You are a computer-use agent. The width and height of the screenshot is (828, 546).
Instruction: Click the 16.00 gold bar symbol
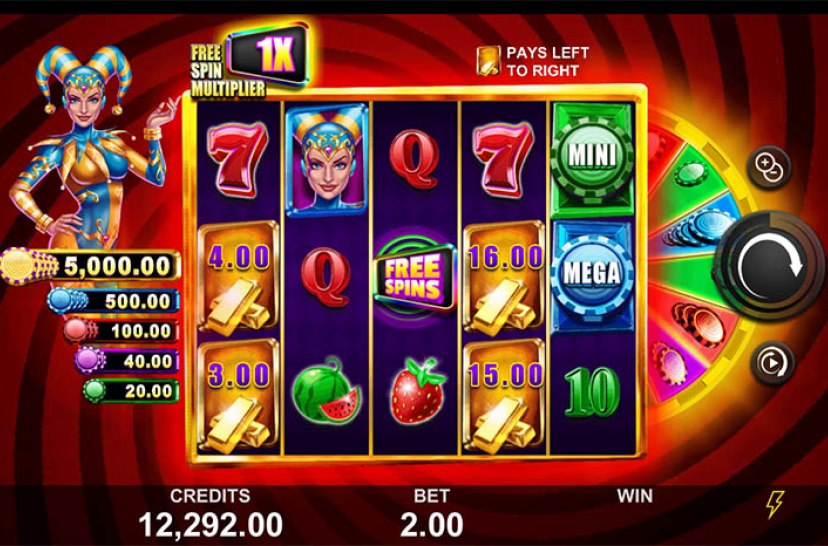pos(504,278)
